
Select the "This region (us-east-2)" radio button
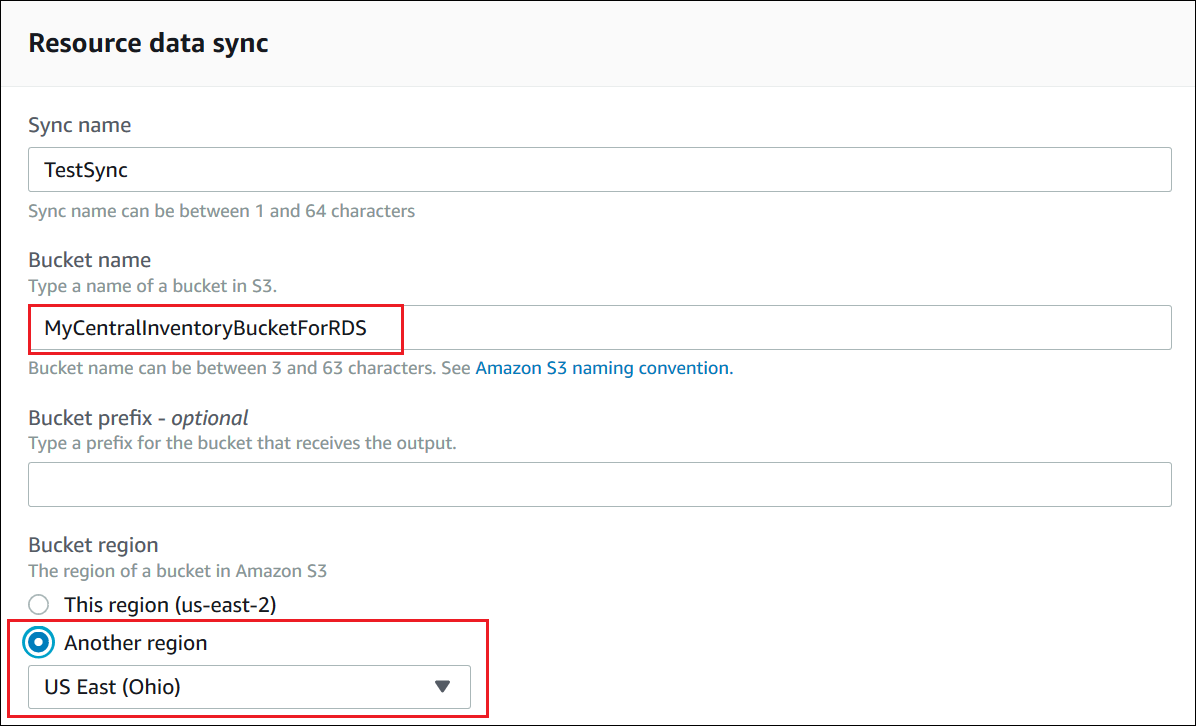click(x=38, y=604)
